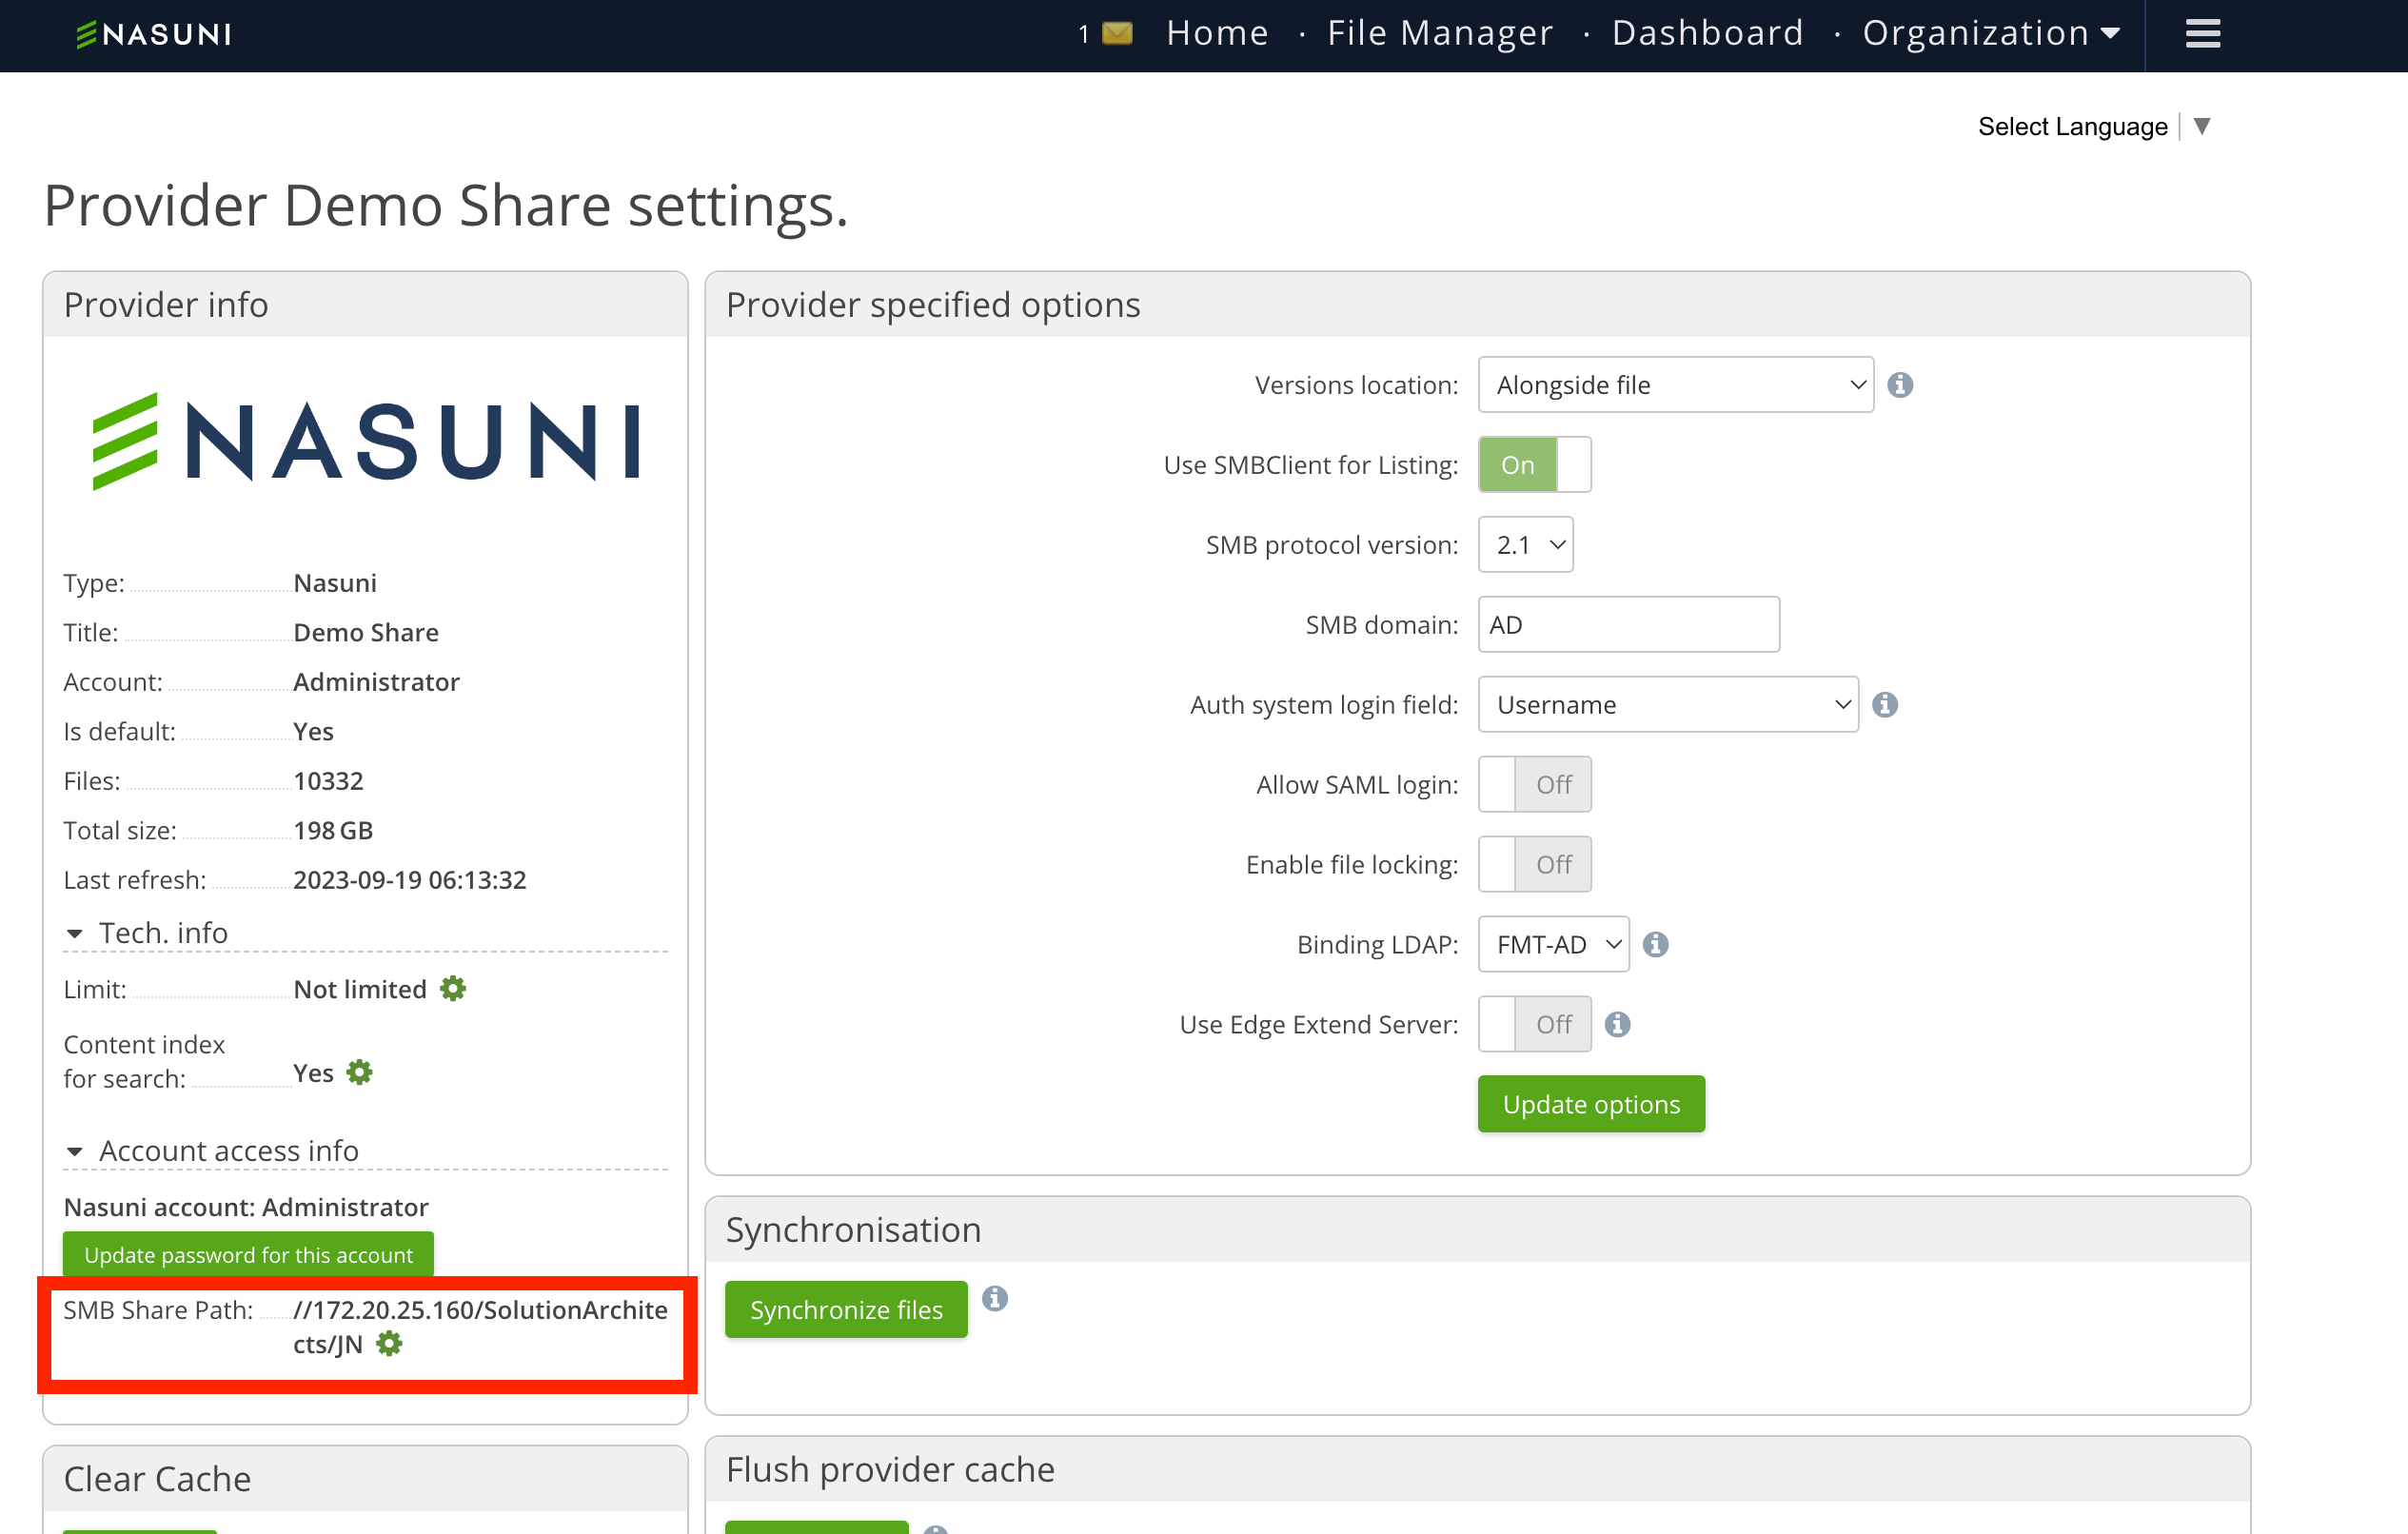The image size is (2408, 1534).
Task: Open the Binding LDAP dropdown
Action: click(1552, 943)
